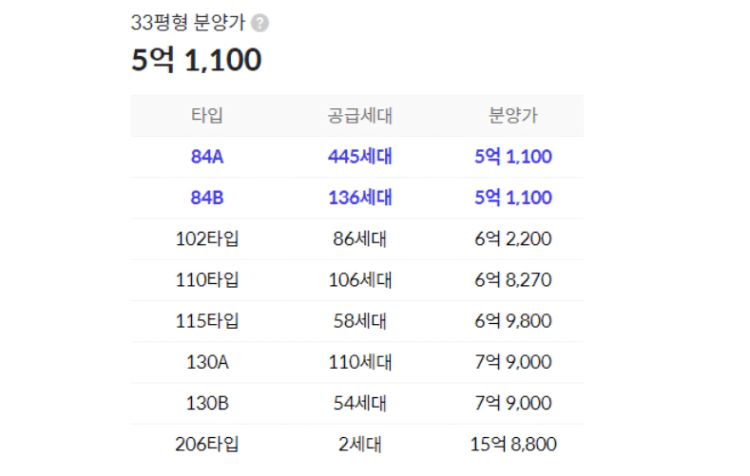Click the 5억 1,100 price for 84A
The image size is (750, 476).
click(x=513, y=156)
